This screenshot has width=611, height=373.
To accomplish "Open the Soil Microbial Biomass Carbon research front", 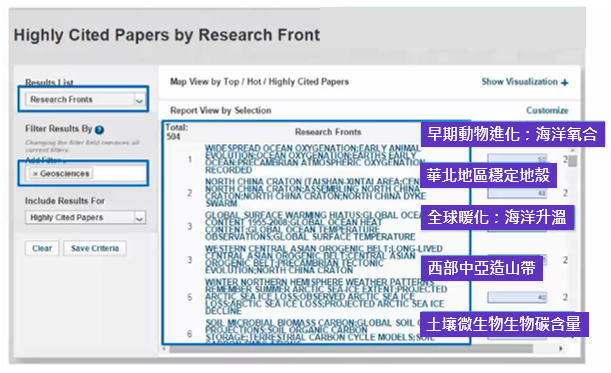I will point(320,331).
